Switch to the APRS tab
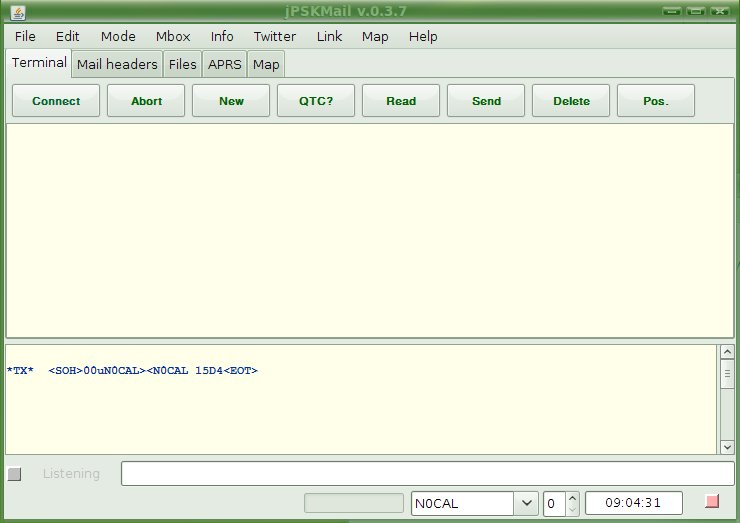Viewport: 740px width, 523px height. [225, 64]
